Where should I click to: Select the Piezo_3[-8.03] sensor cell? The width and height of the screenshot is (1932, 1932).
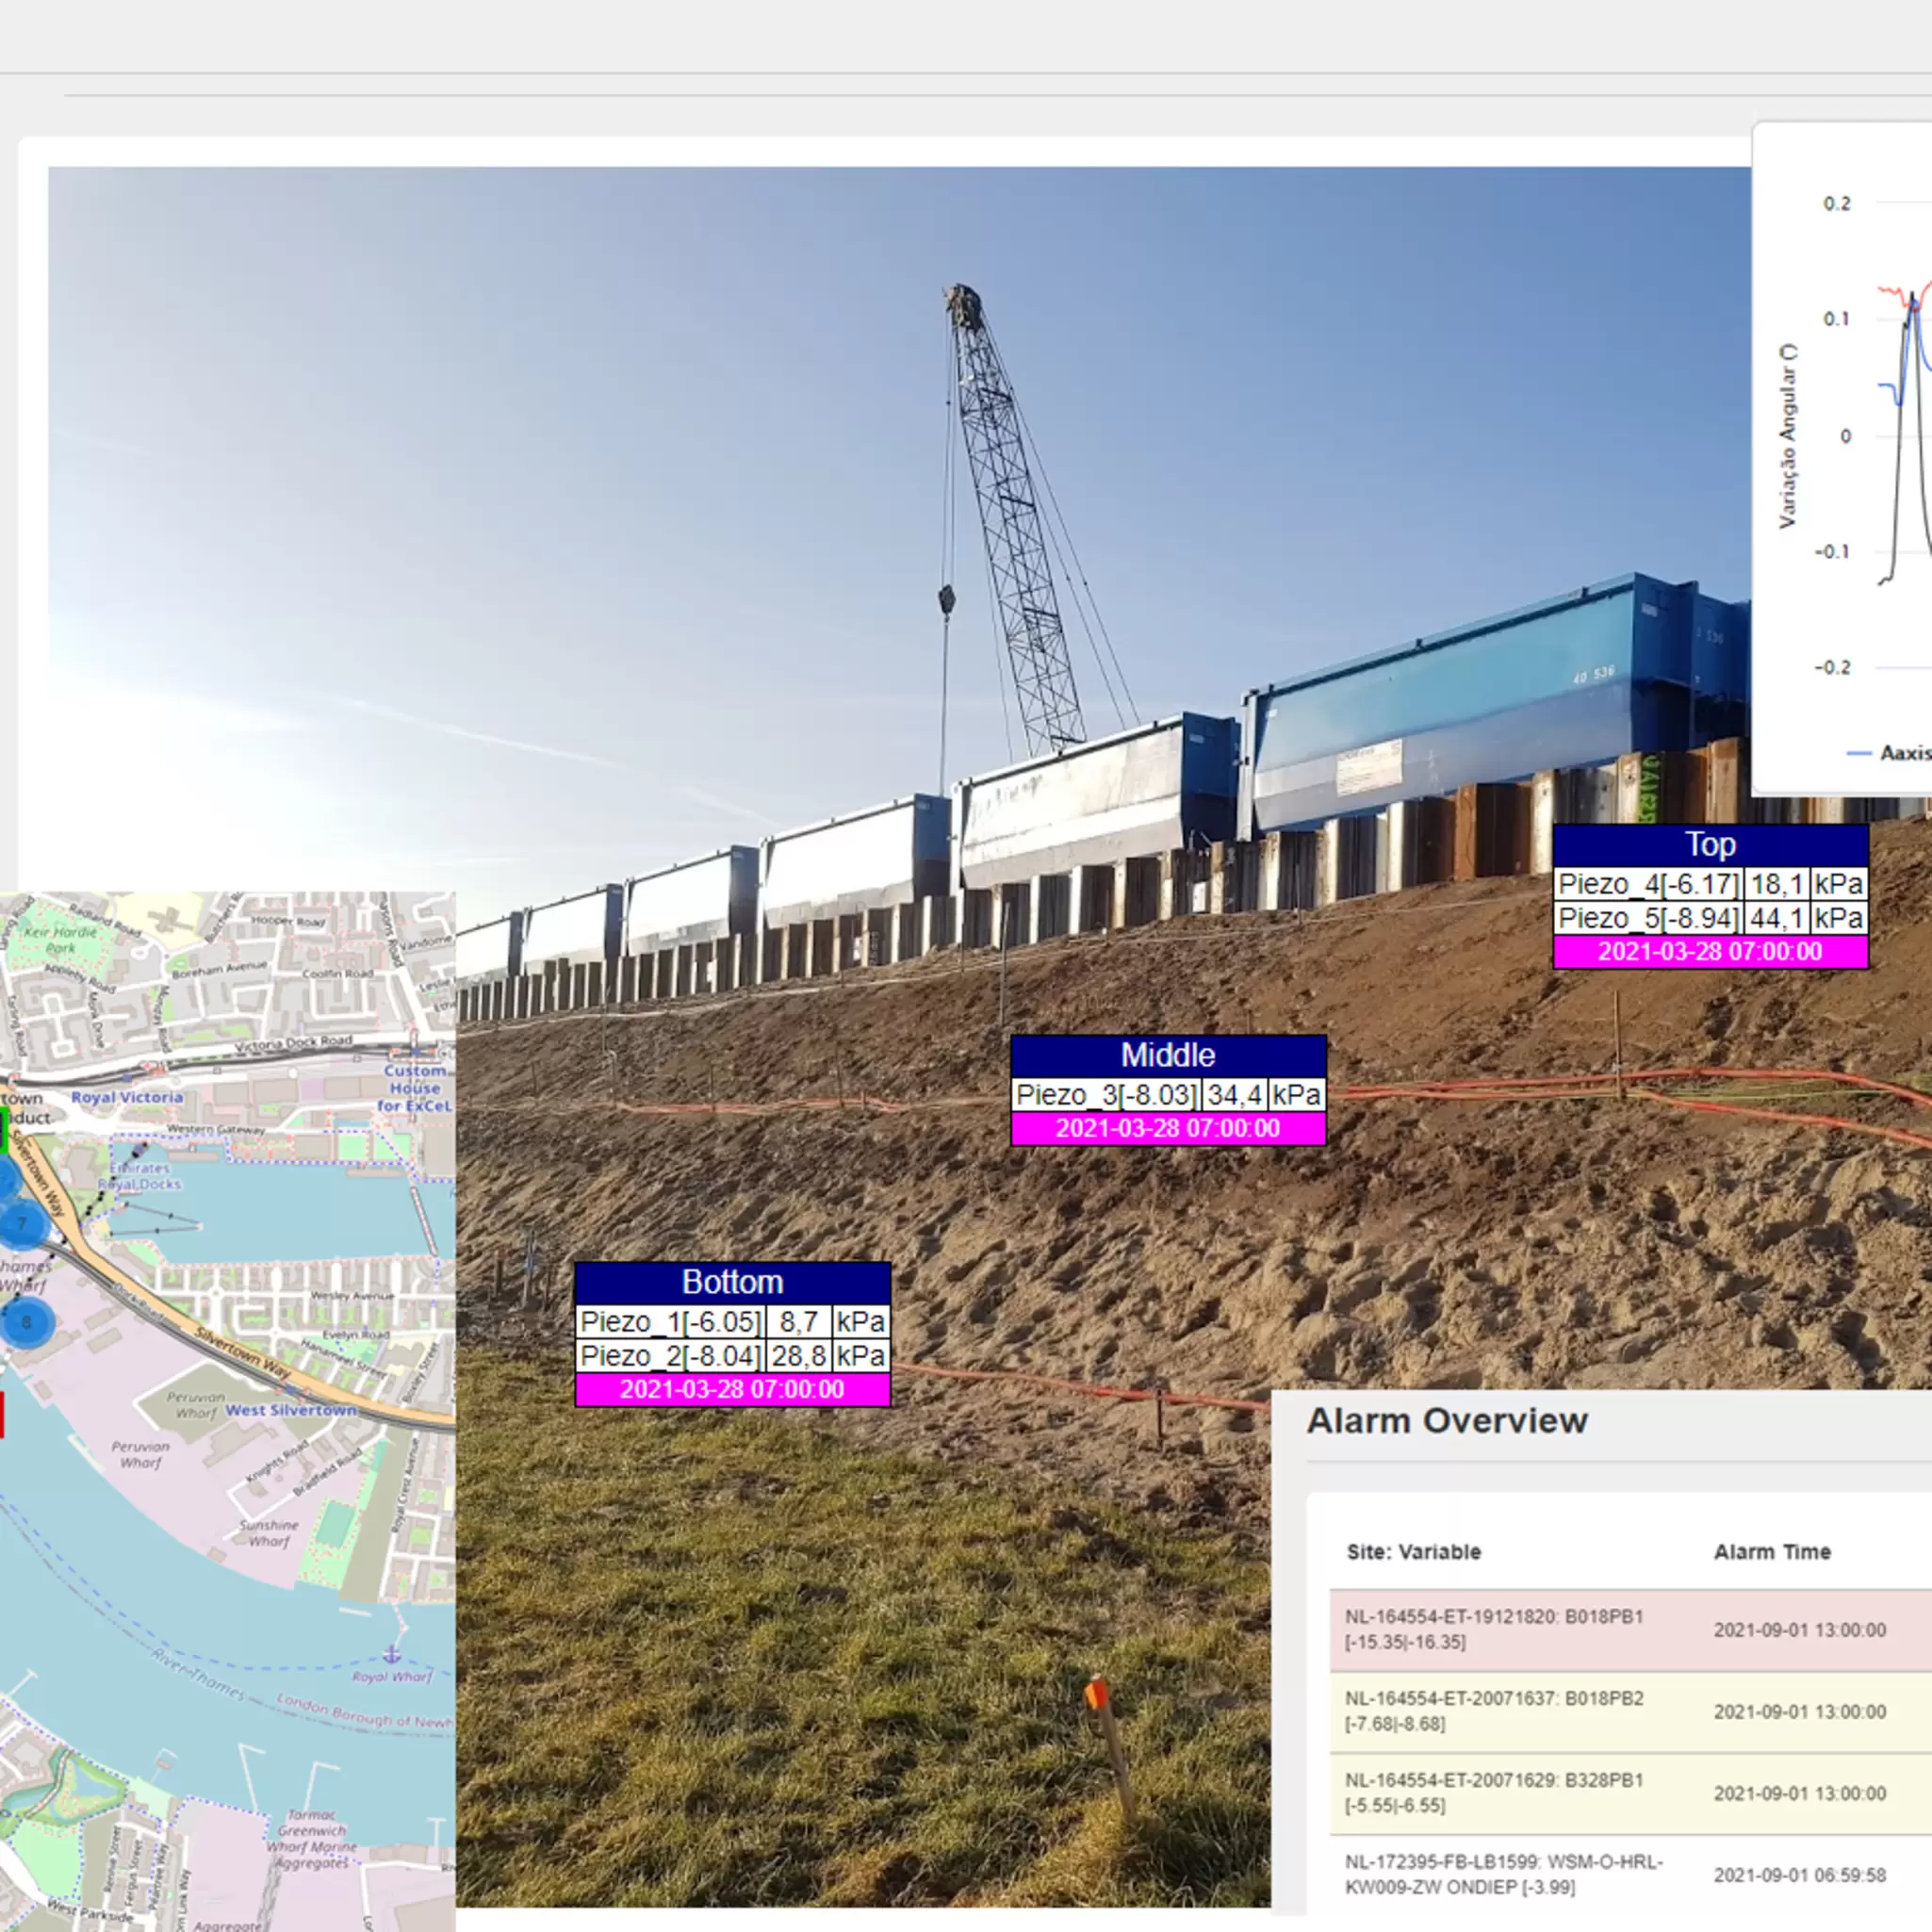point(1106,1095)
